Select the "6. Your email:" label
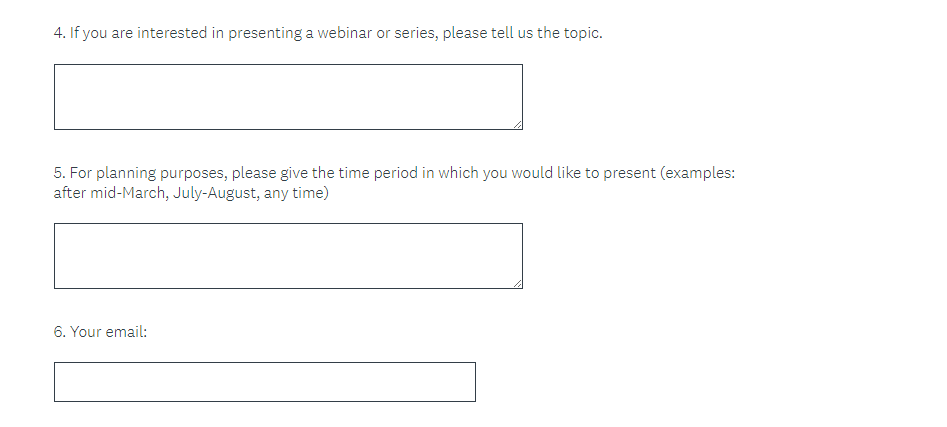The height and width of the screenshot is (427, 947). pos(100,332)
